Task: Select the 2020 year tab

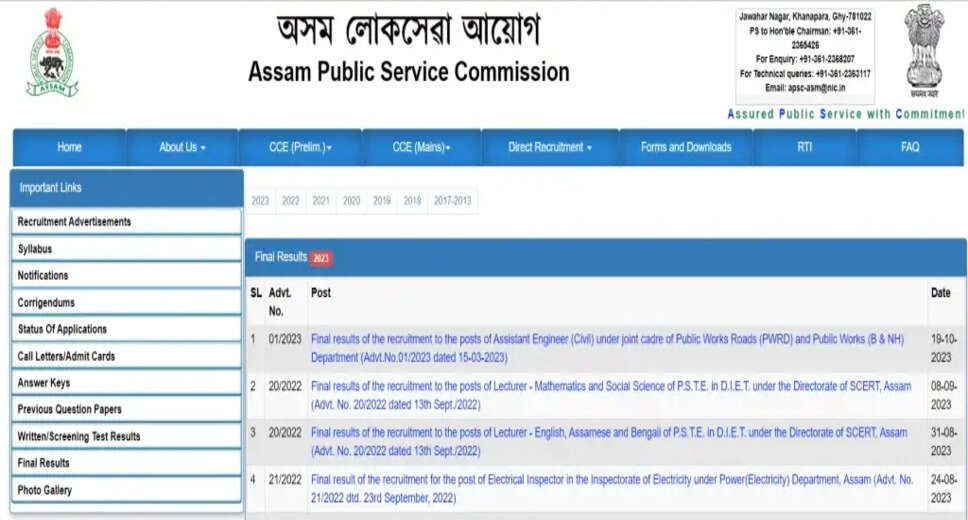Action: click(x=351, y=201)
